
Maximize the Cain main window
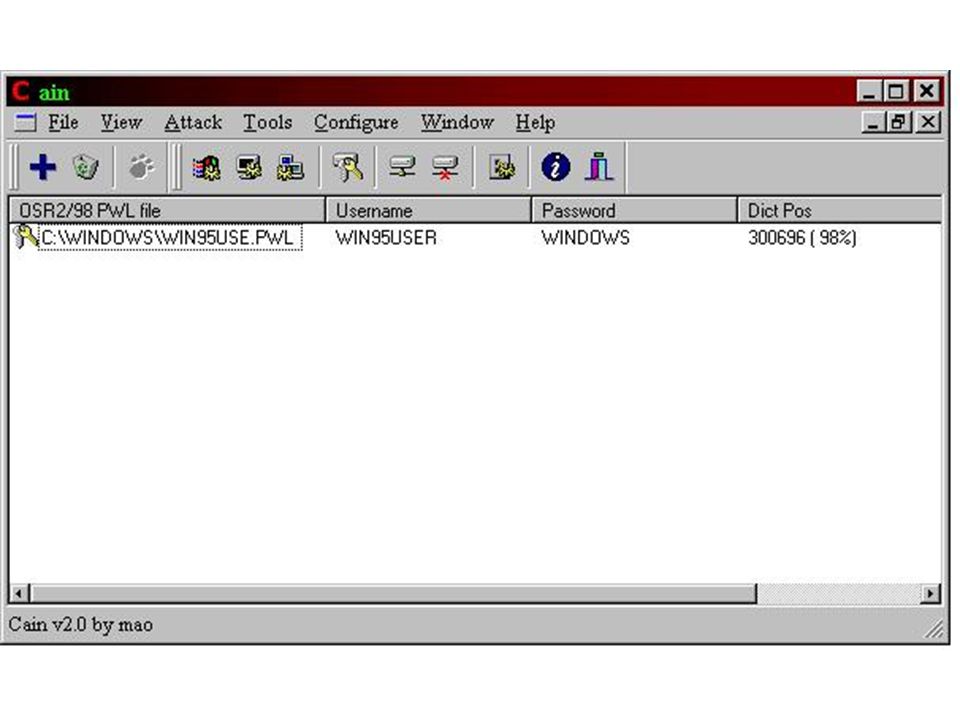coord(895,92)
